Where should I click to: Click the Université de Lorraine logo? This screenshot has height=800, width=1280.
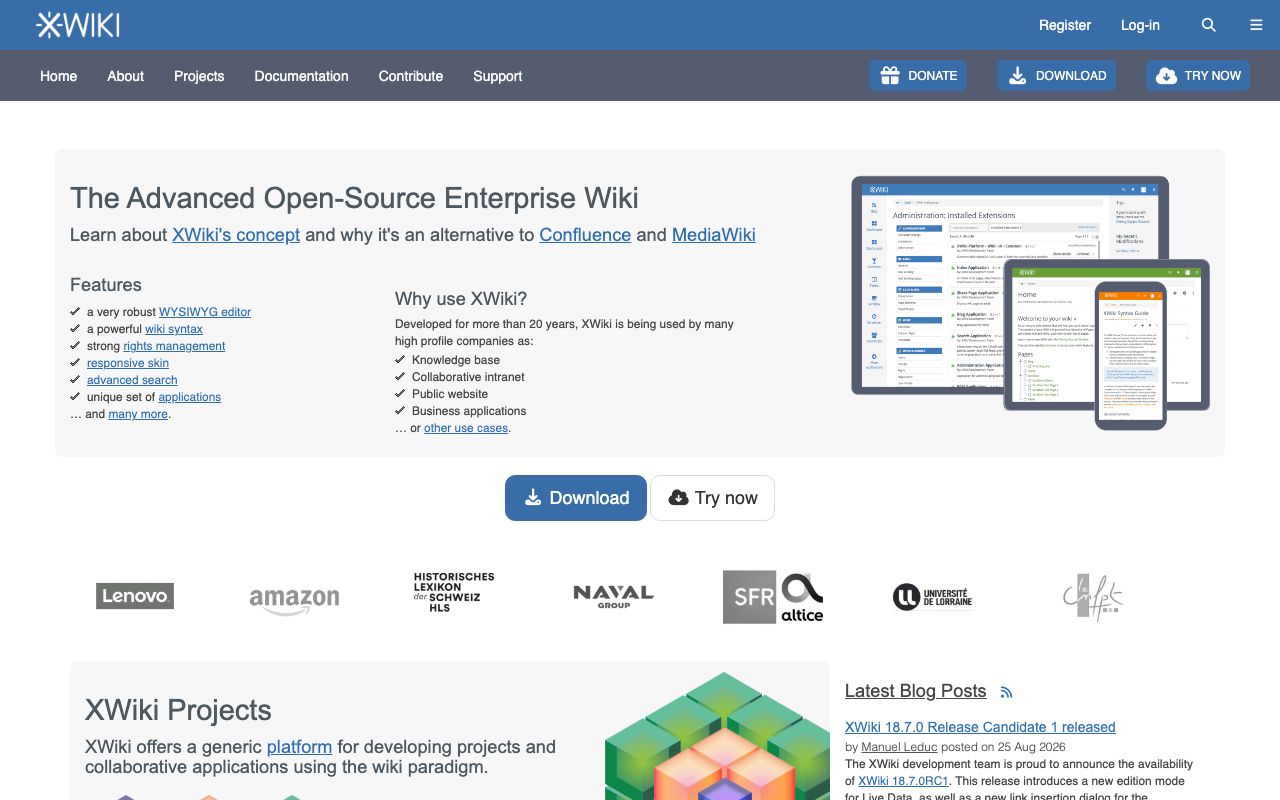pyautogui.click(x=932, y=597)
